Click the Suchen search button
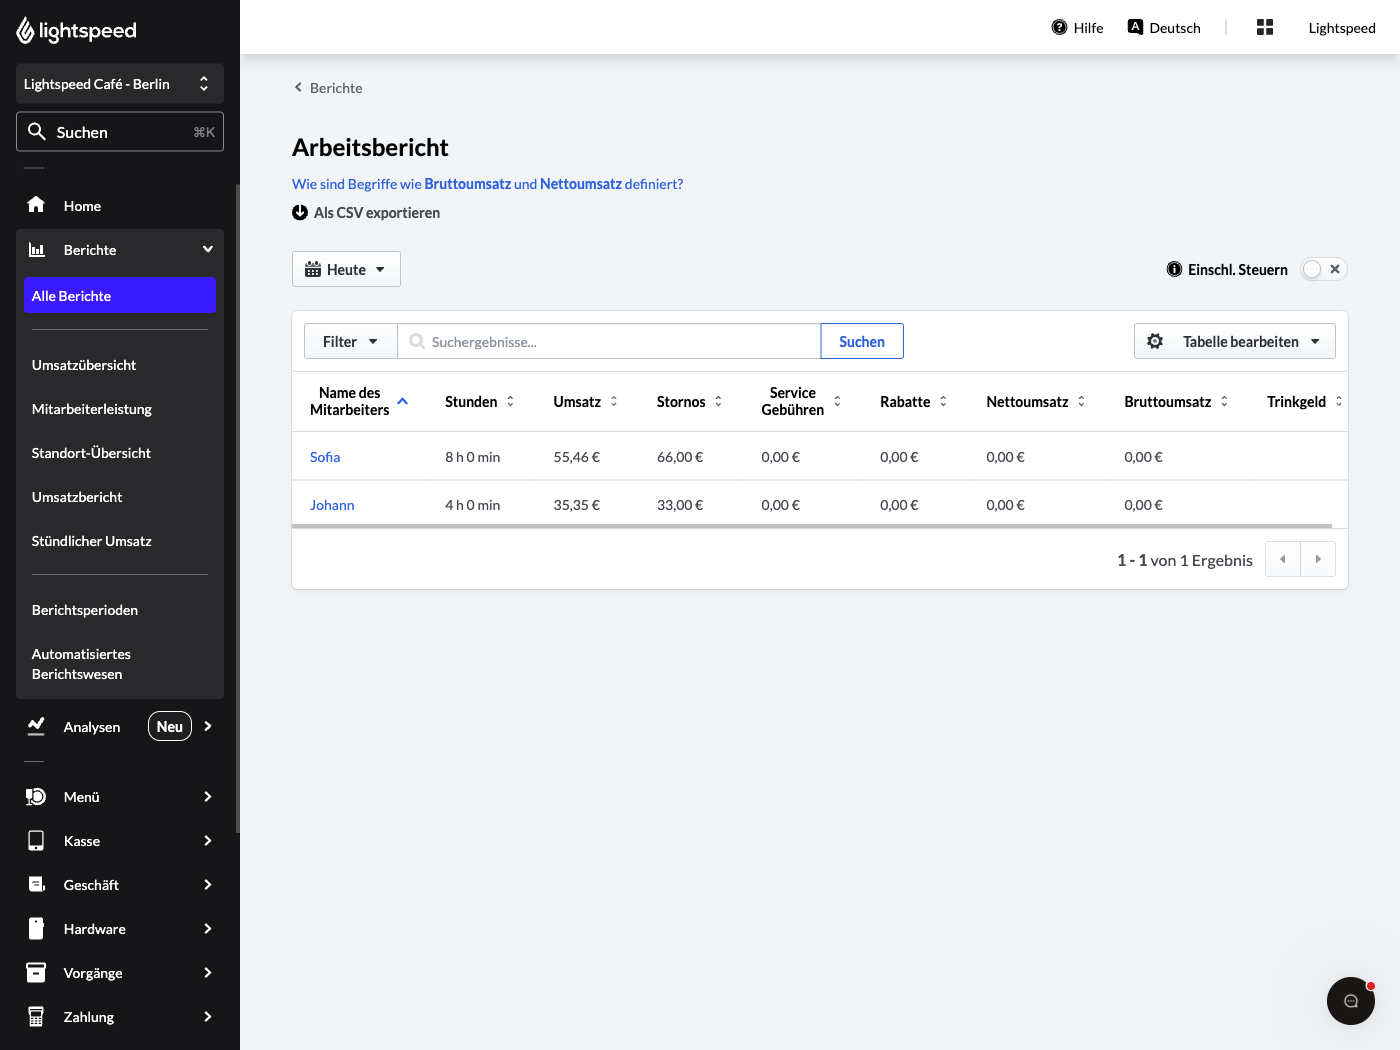This screenshot has height=1050, width=1400. point(862,341)
